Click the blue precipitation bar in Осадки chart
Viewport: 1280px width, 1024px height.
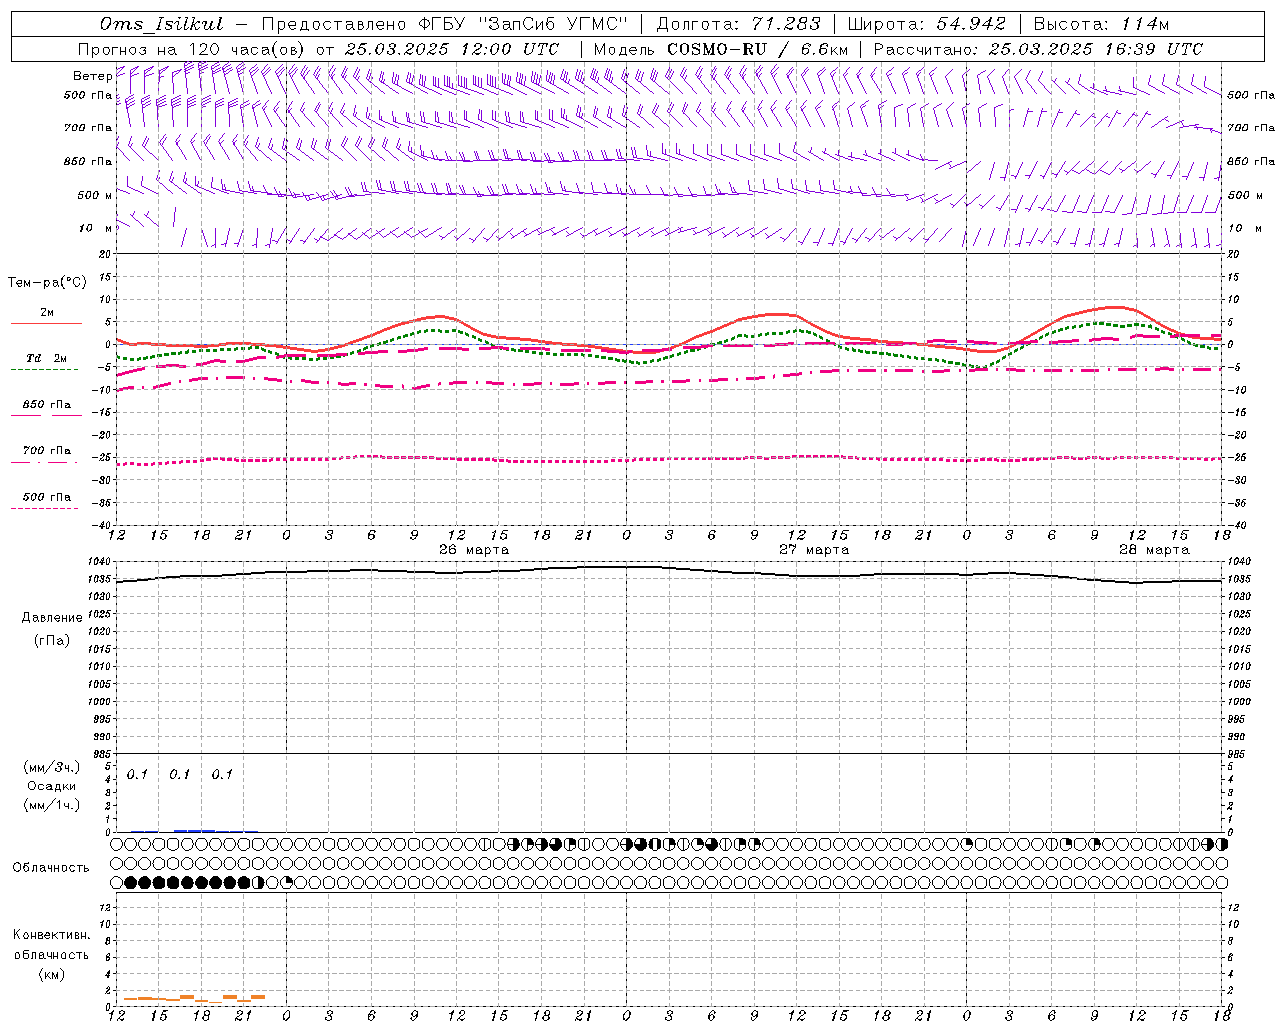click(x=194, y=830)
